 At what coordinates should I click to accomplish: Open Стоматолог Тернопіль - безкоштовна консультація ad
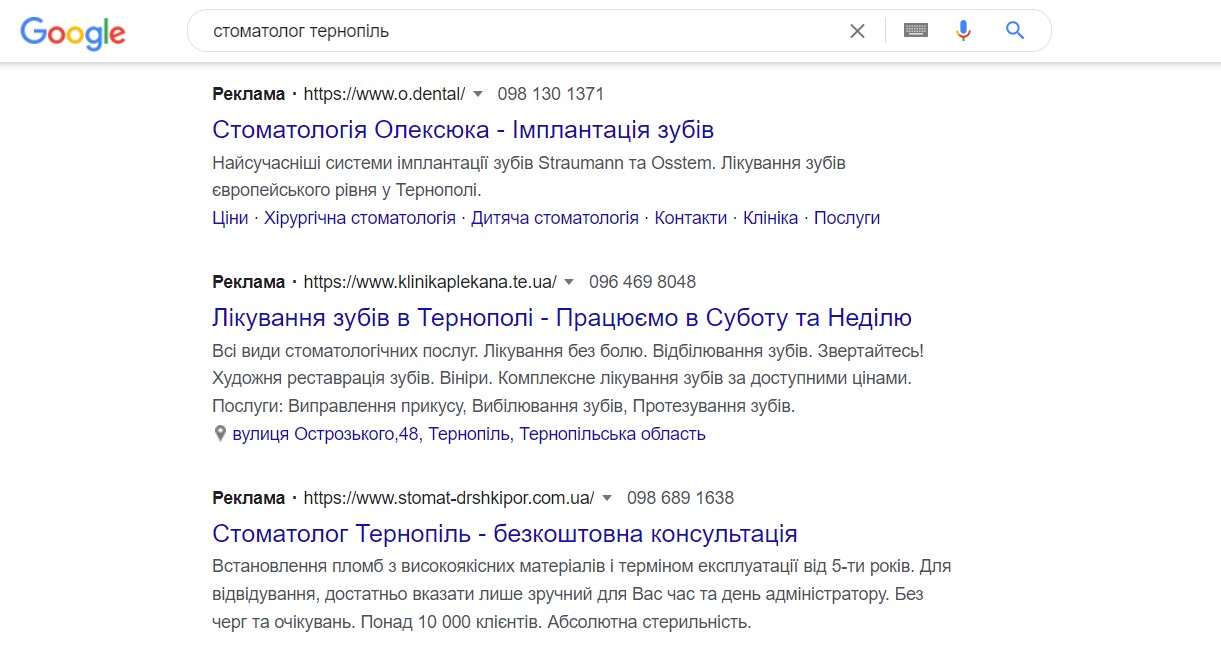coord(505,534)
